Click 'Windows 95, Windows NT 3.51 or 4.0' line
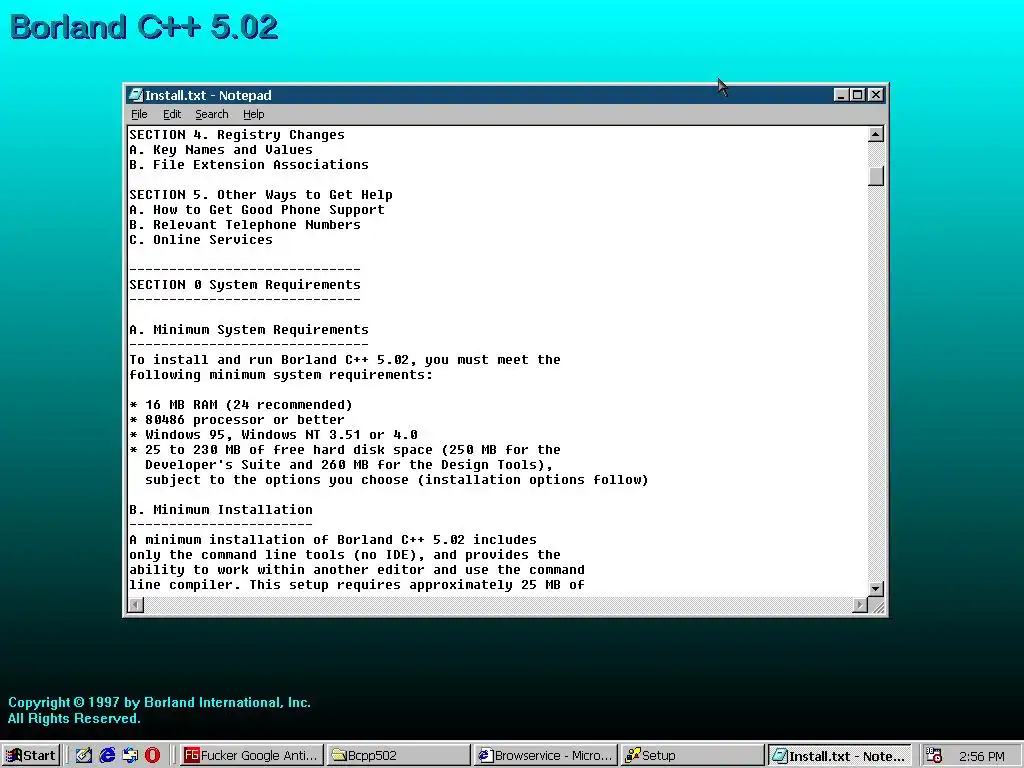 tap(274, 435)
